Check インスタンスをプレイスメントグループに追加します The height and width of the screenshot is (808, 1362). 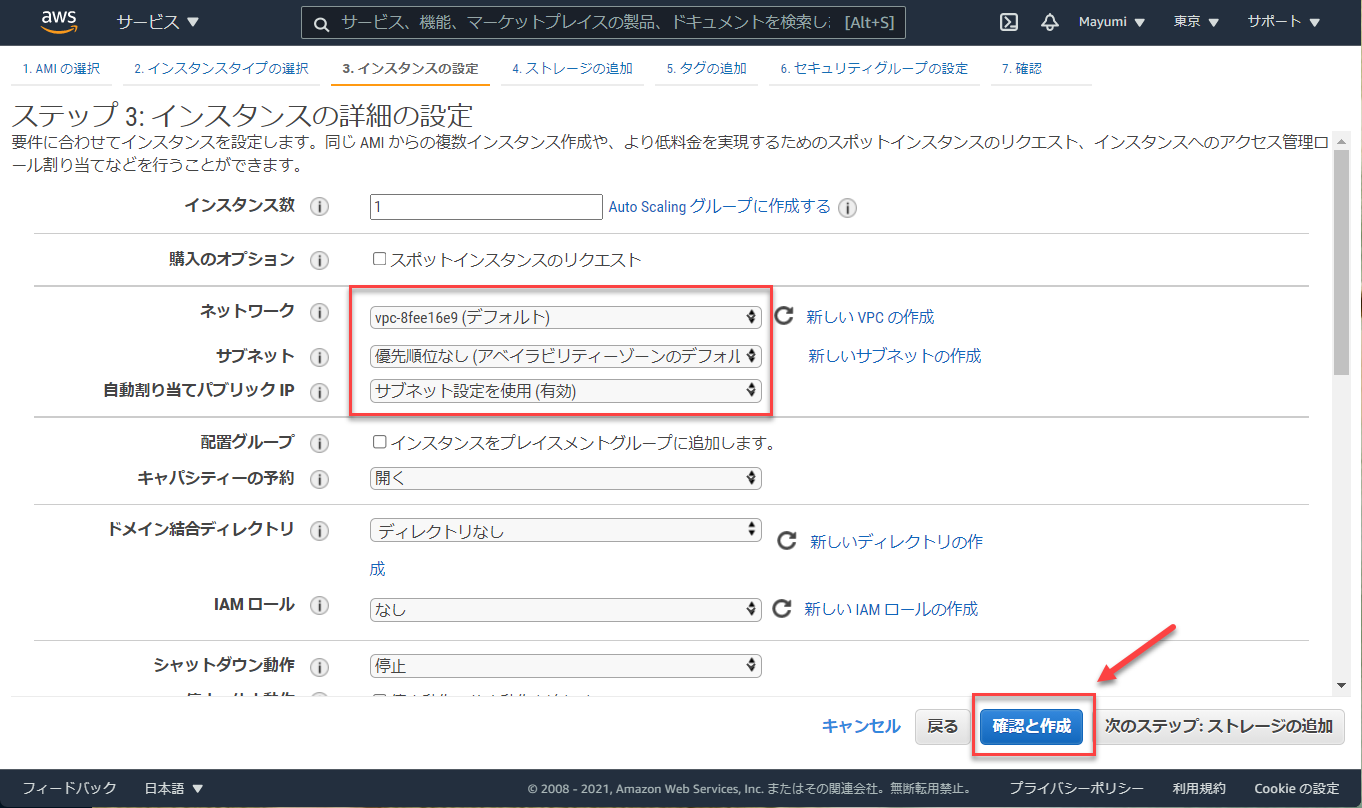(x=379, y=441)
